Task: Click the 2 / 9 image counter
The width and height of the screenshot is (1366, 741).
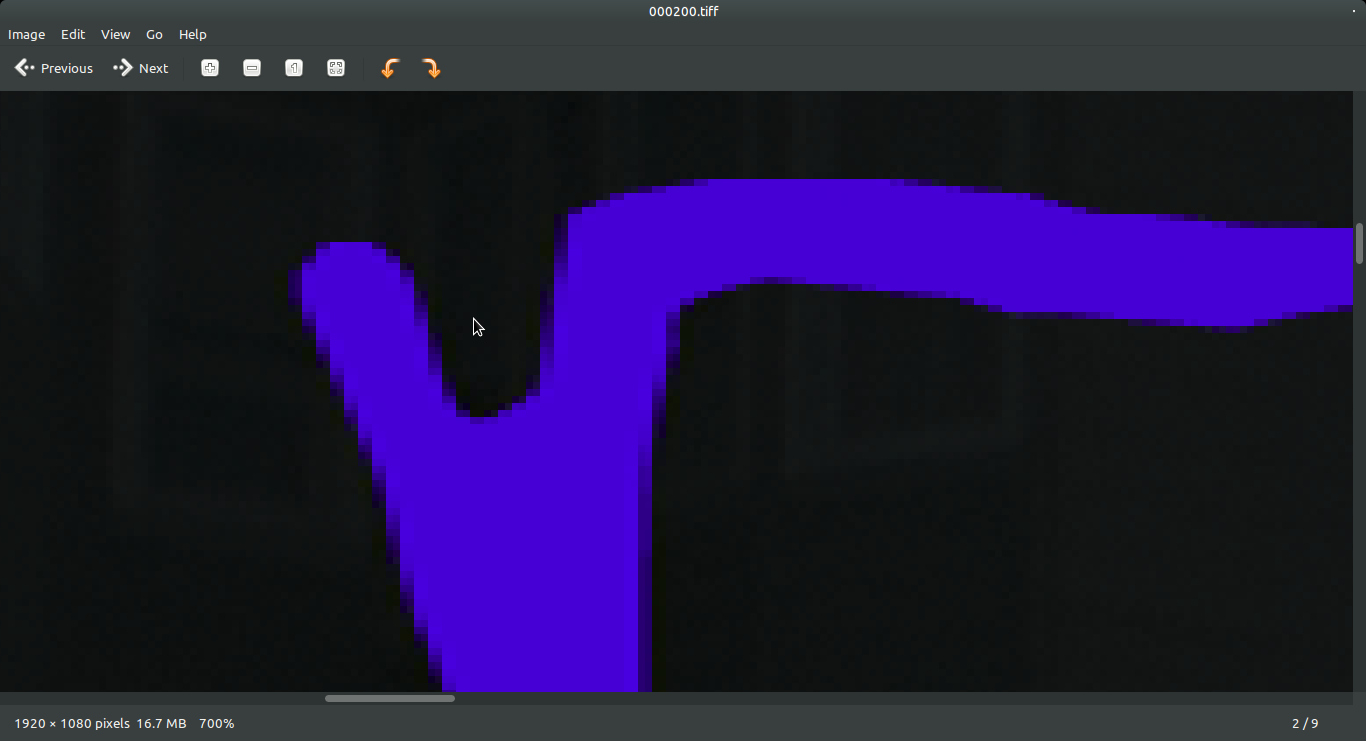Action: pos(1305,723)
